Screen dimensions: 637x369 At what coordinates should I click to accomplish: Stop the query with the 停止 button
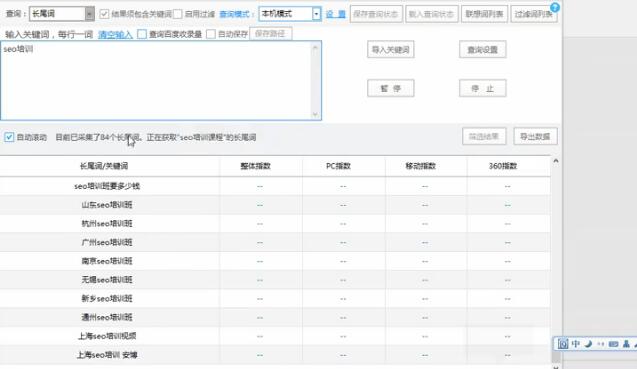pyautogui.click(x=483, y=88)
